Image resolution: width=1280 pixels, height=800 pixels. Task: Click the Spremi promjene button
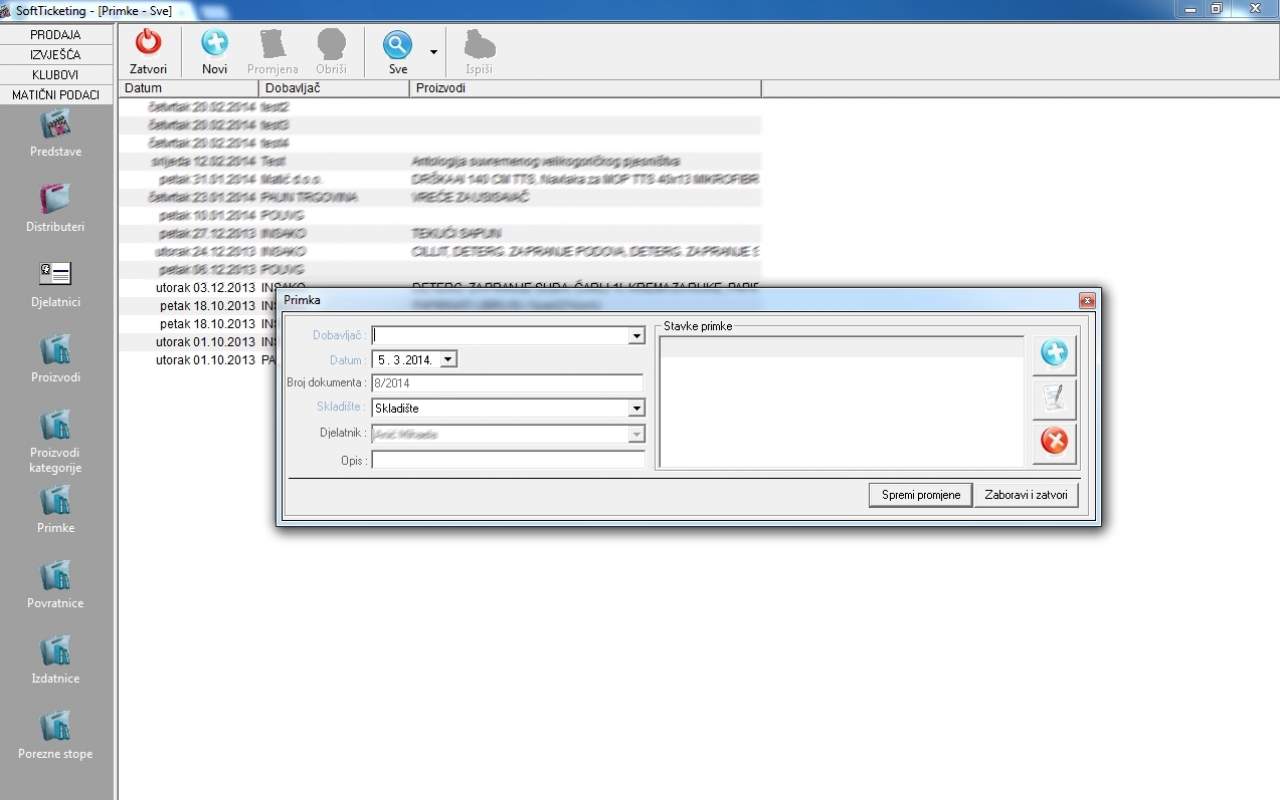pos(920,495)
